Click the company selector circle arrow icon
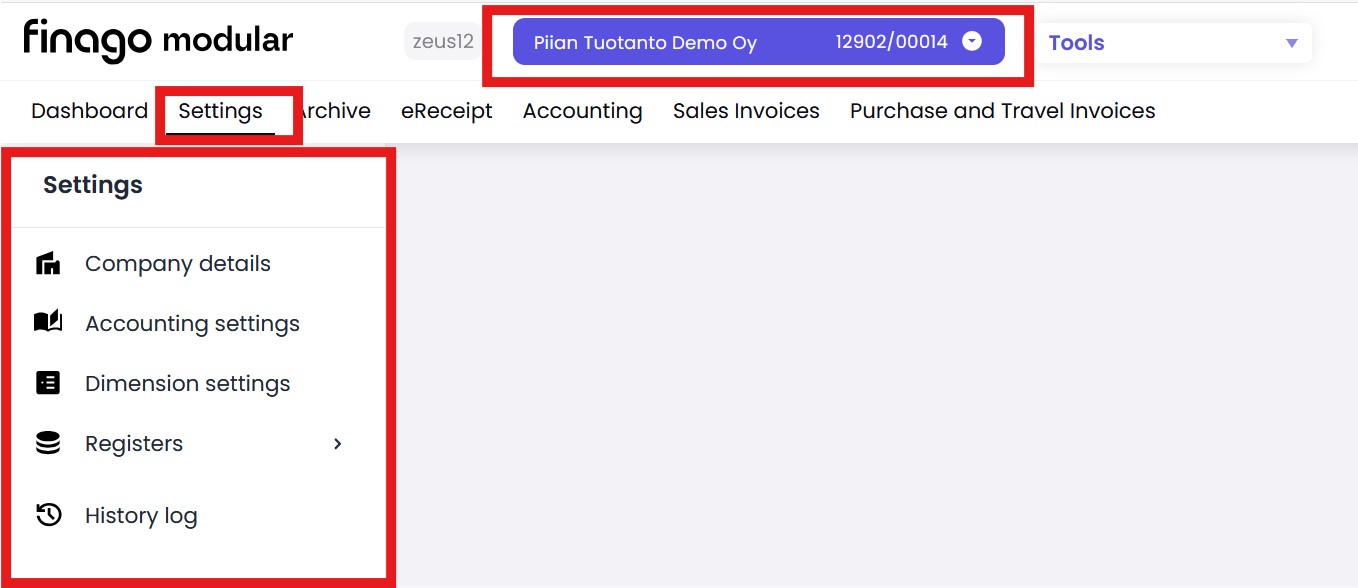The image size is (1358, 588). (972, 42)
